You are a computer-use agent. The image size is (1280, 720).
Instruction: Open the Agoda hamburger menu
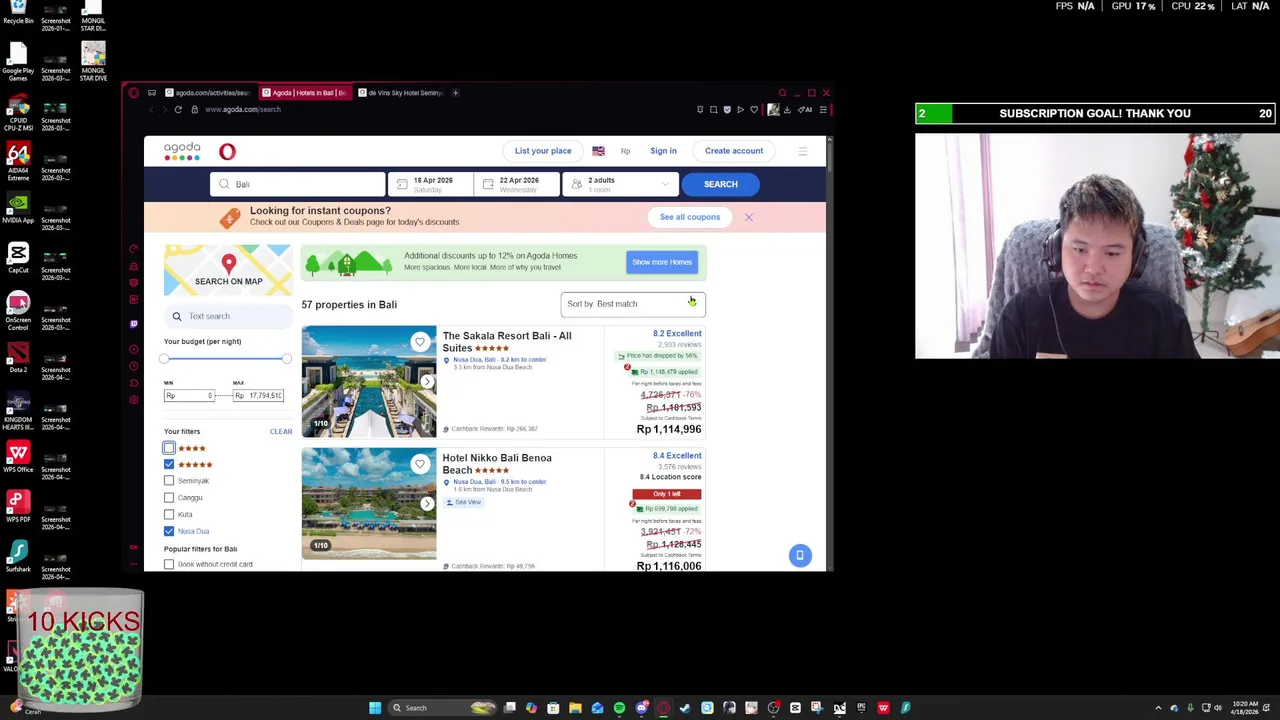pos(802,151)
